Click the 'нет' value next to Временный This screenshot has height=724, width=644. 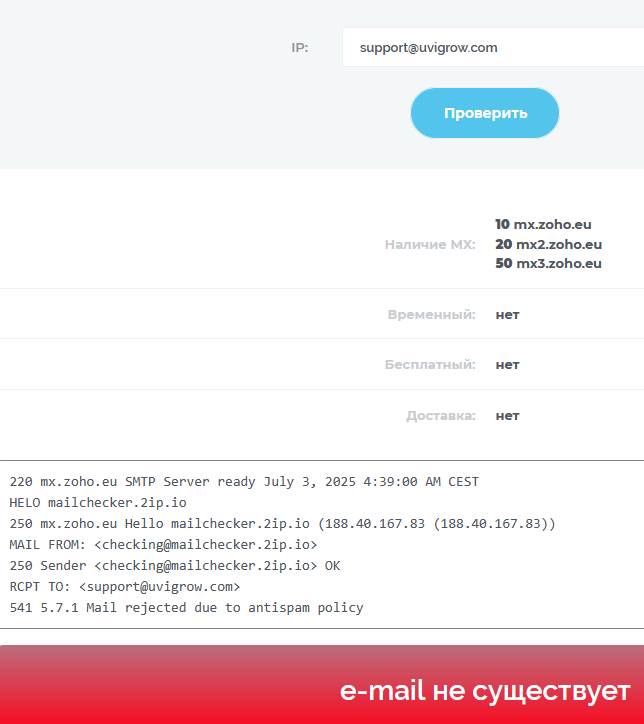point(507,315)
